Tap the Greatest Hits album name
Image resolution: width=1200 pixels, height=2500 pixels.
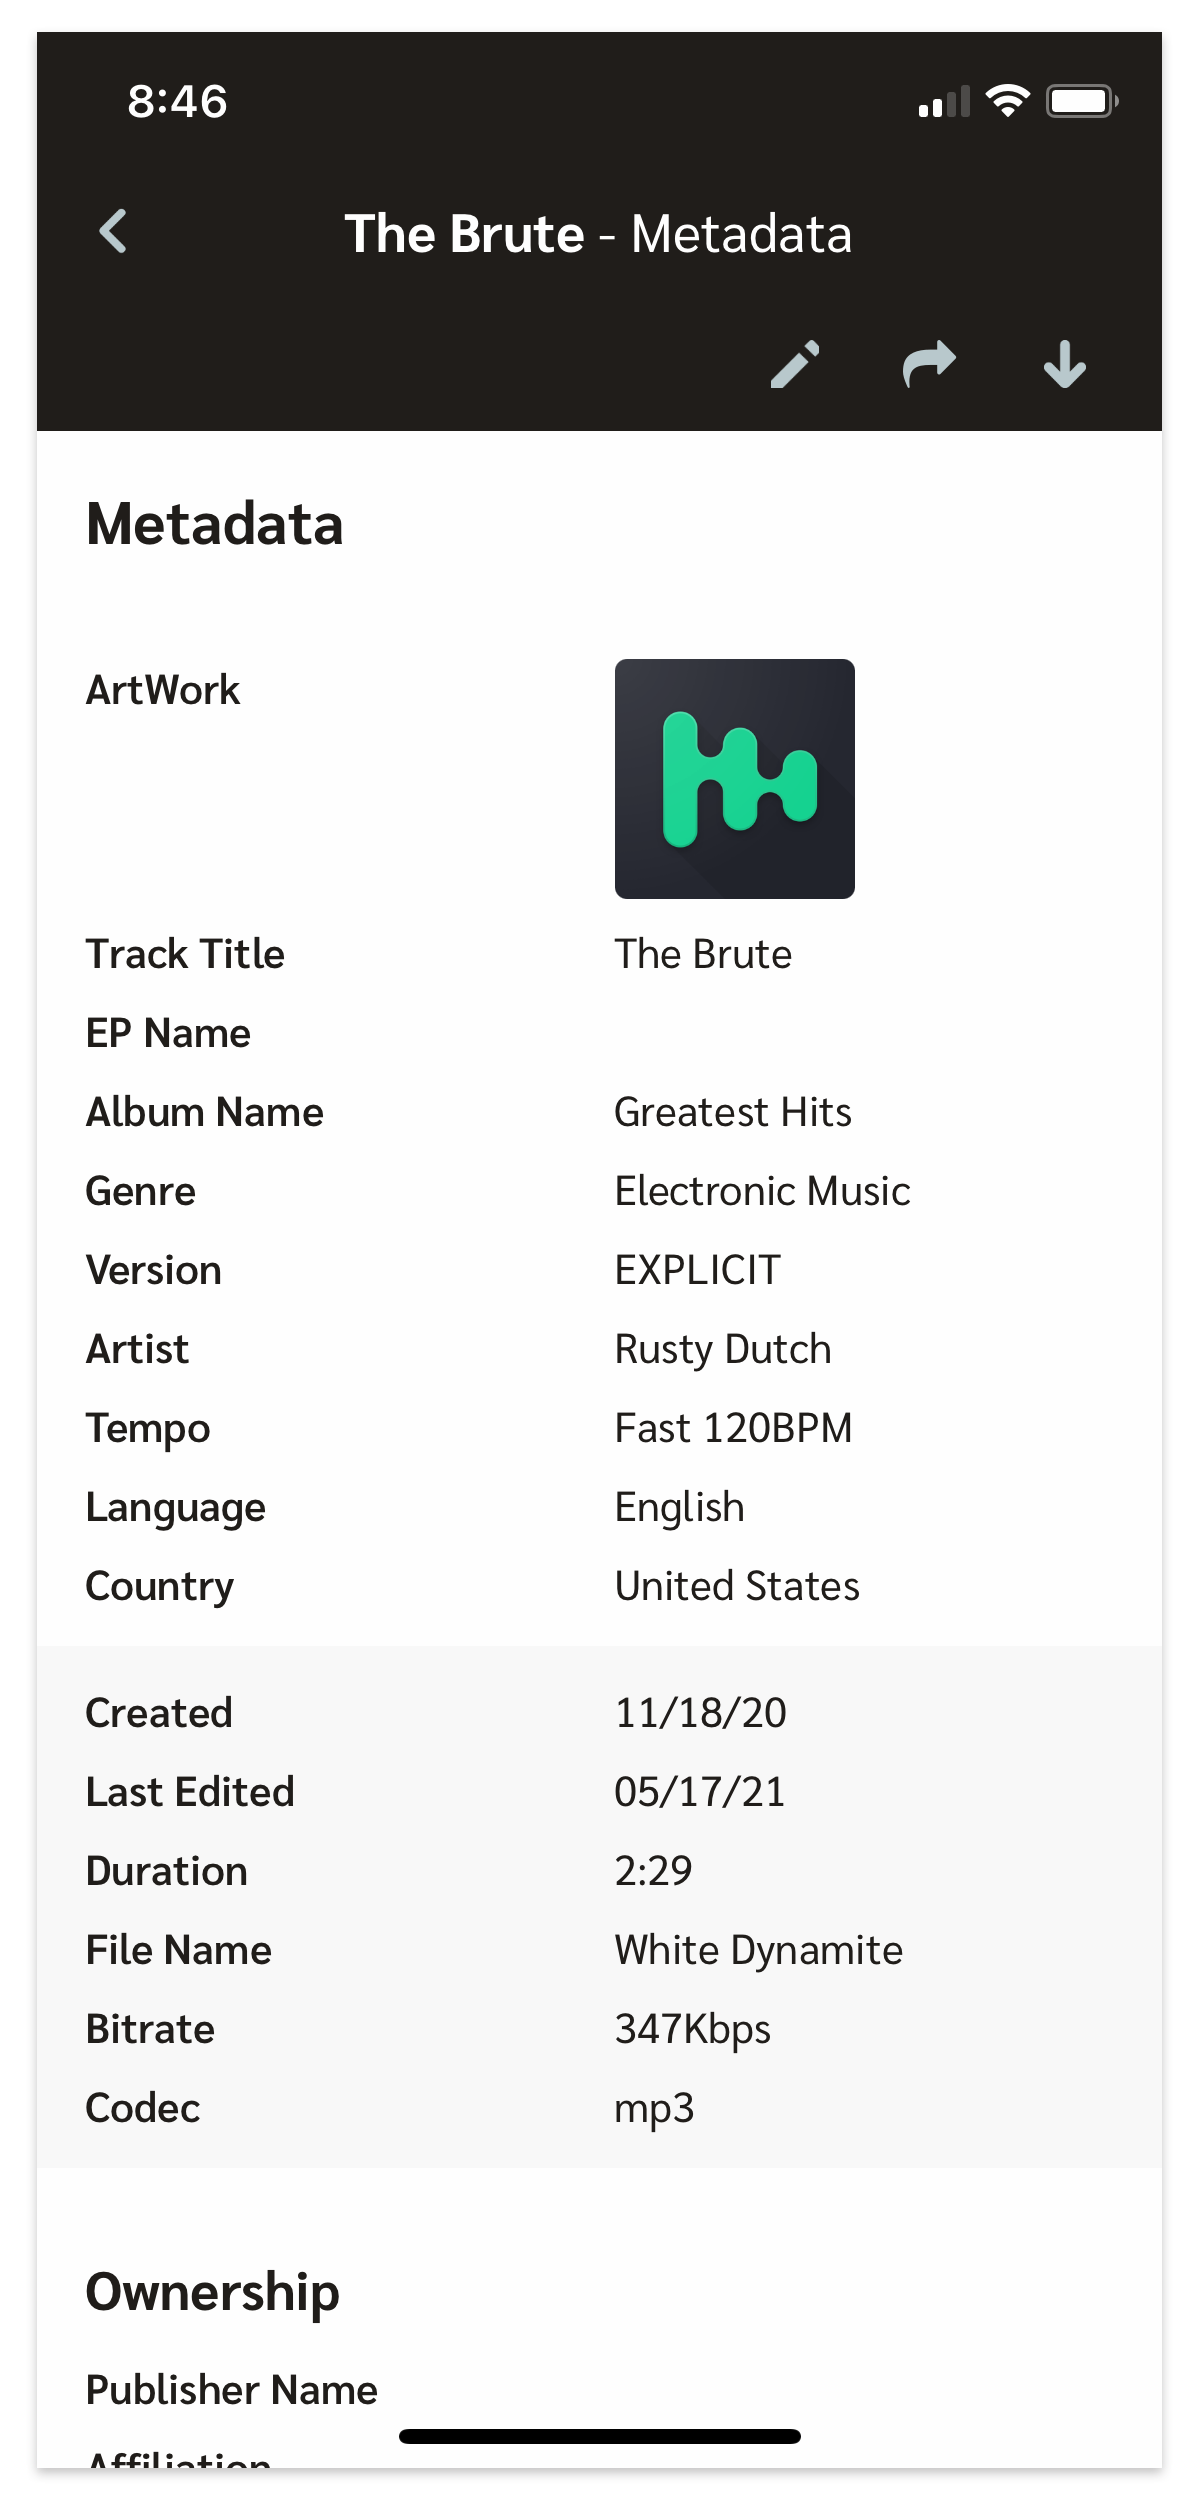click(x=733, y=1112)
